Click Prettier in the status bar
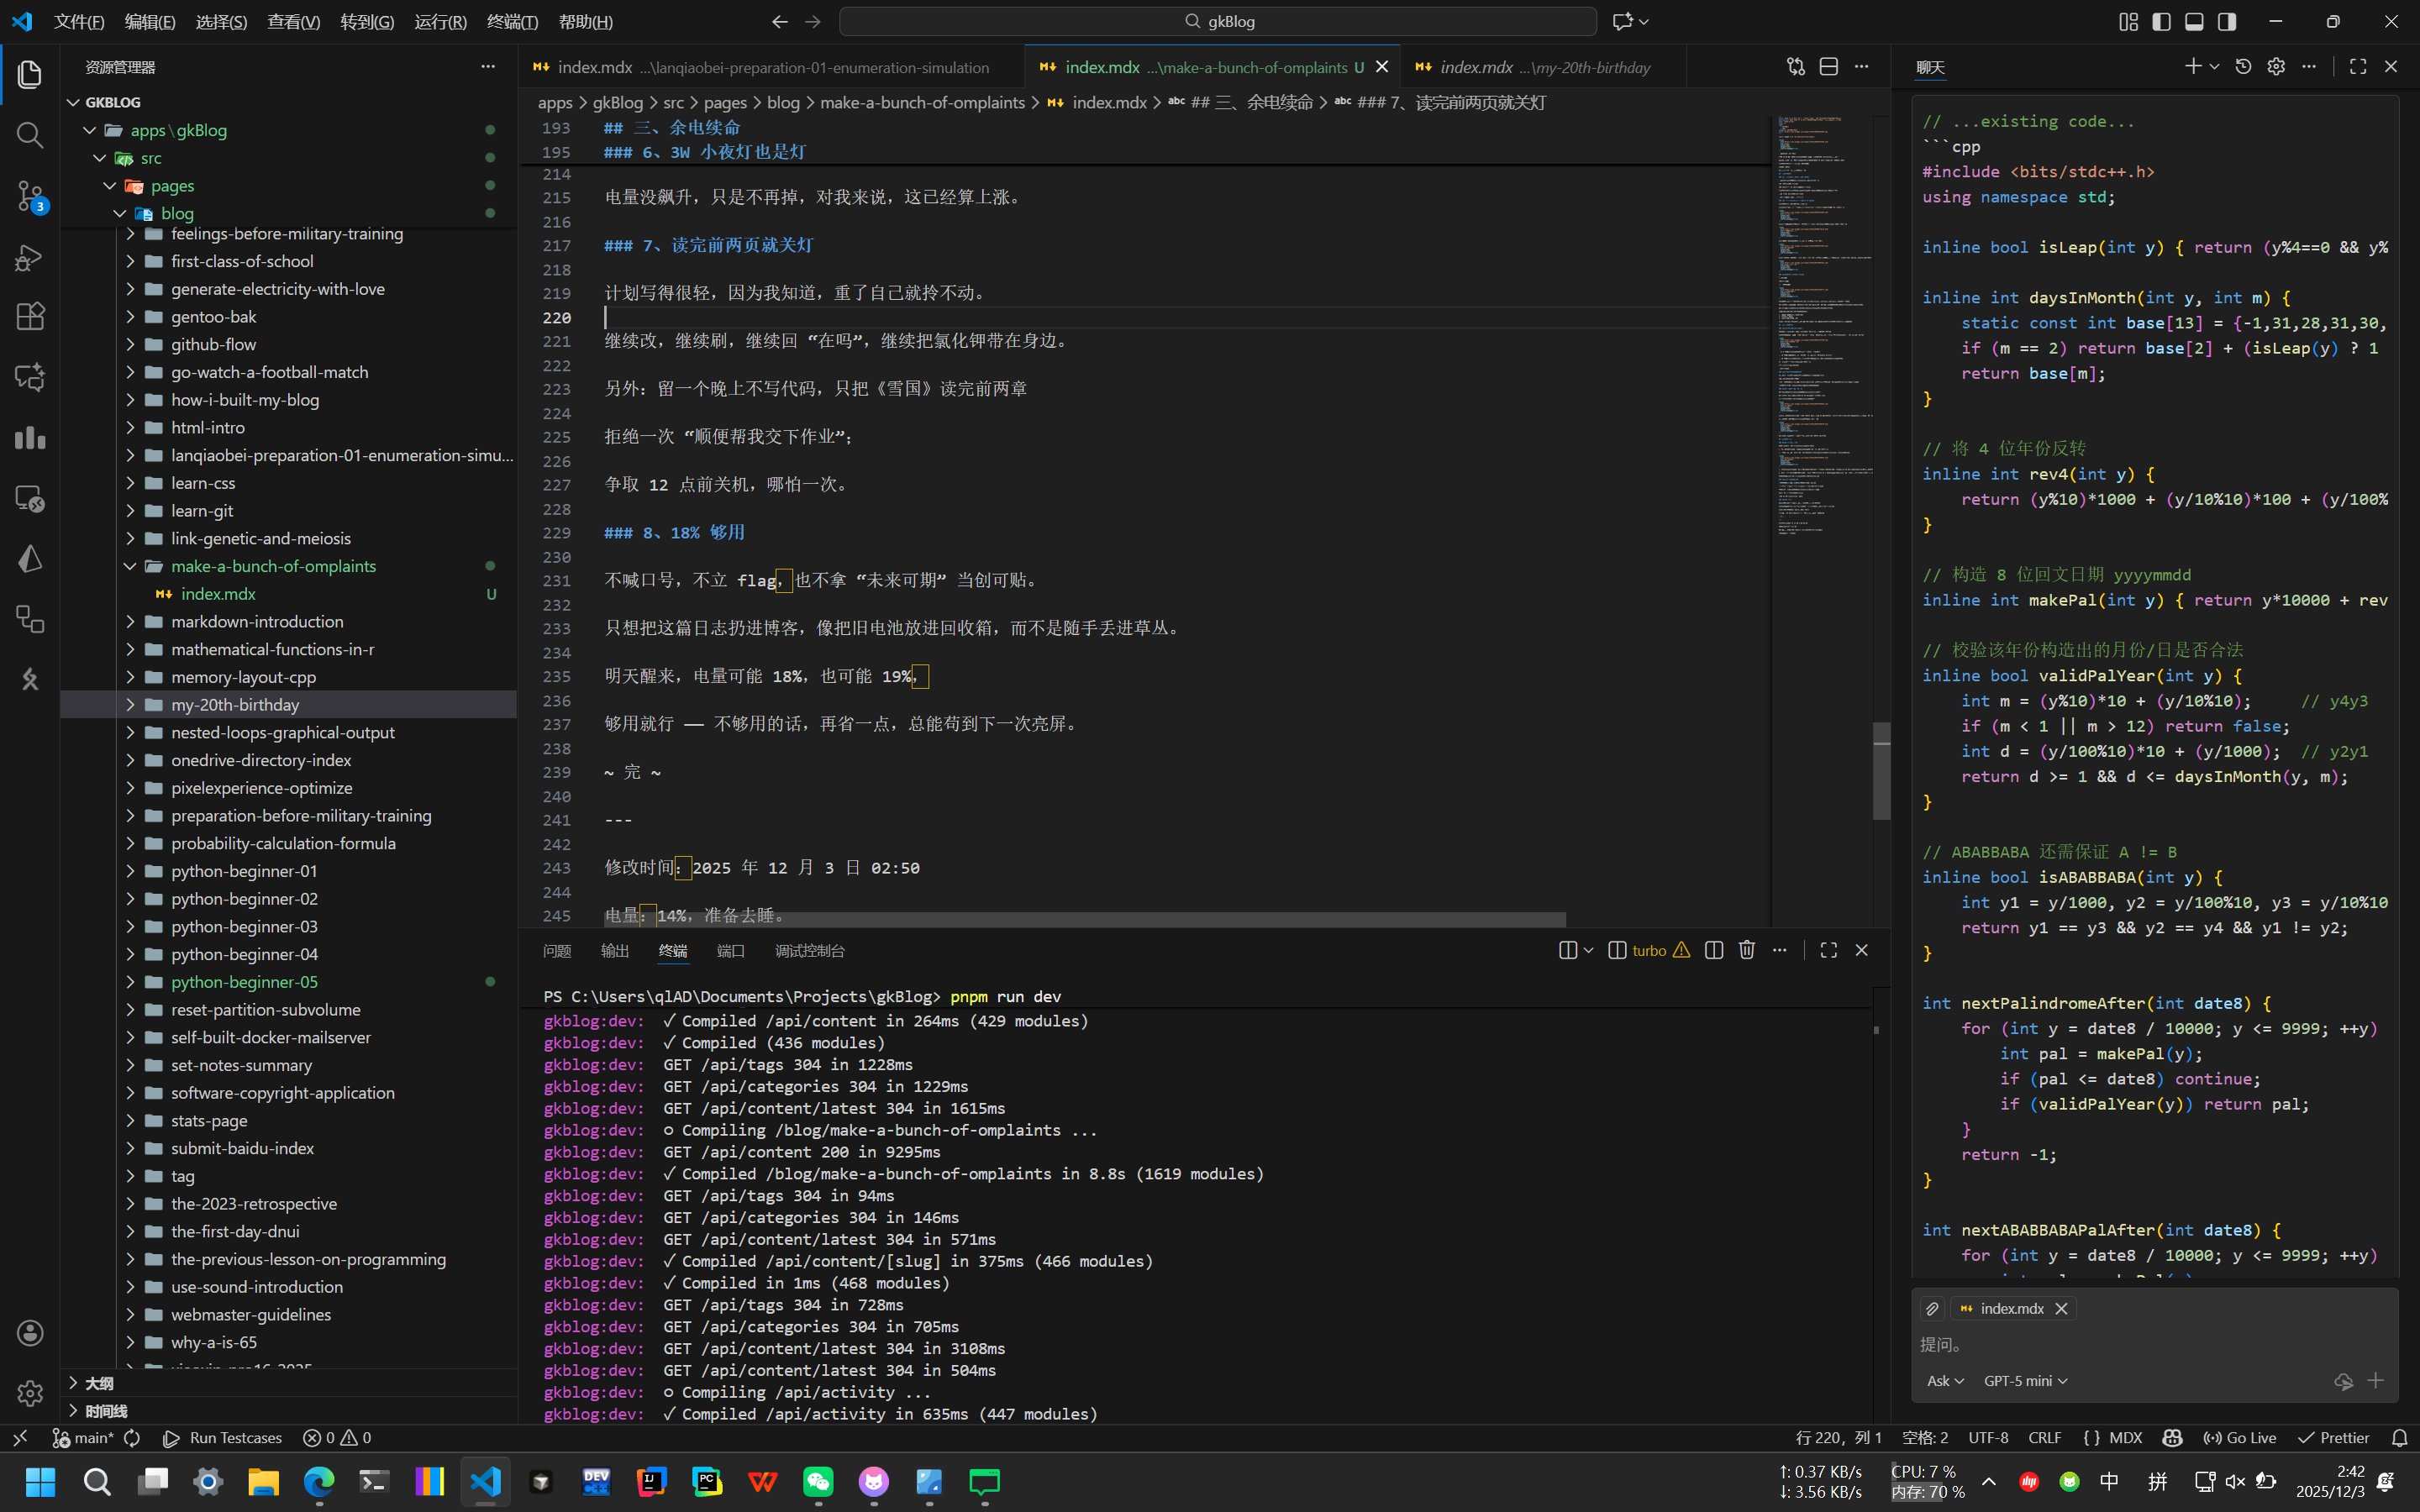Screen dimensions: 2420x1512 (x=2334, y=1437)
